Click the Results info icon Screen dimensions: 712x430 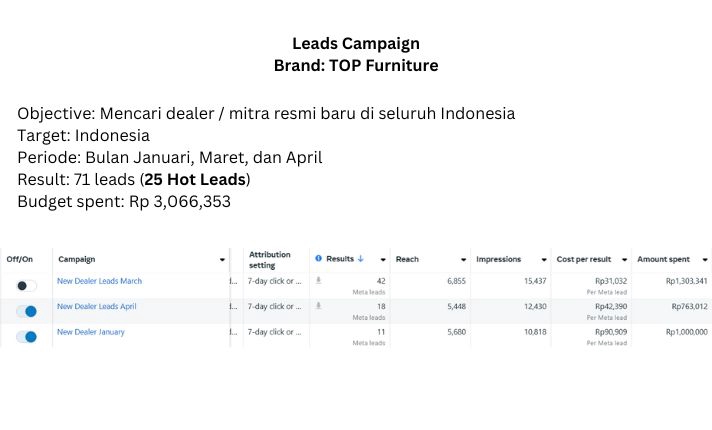pyautogui.click(x=318, y=258)
